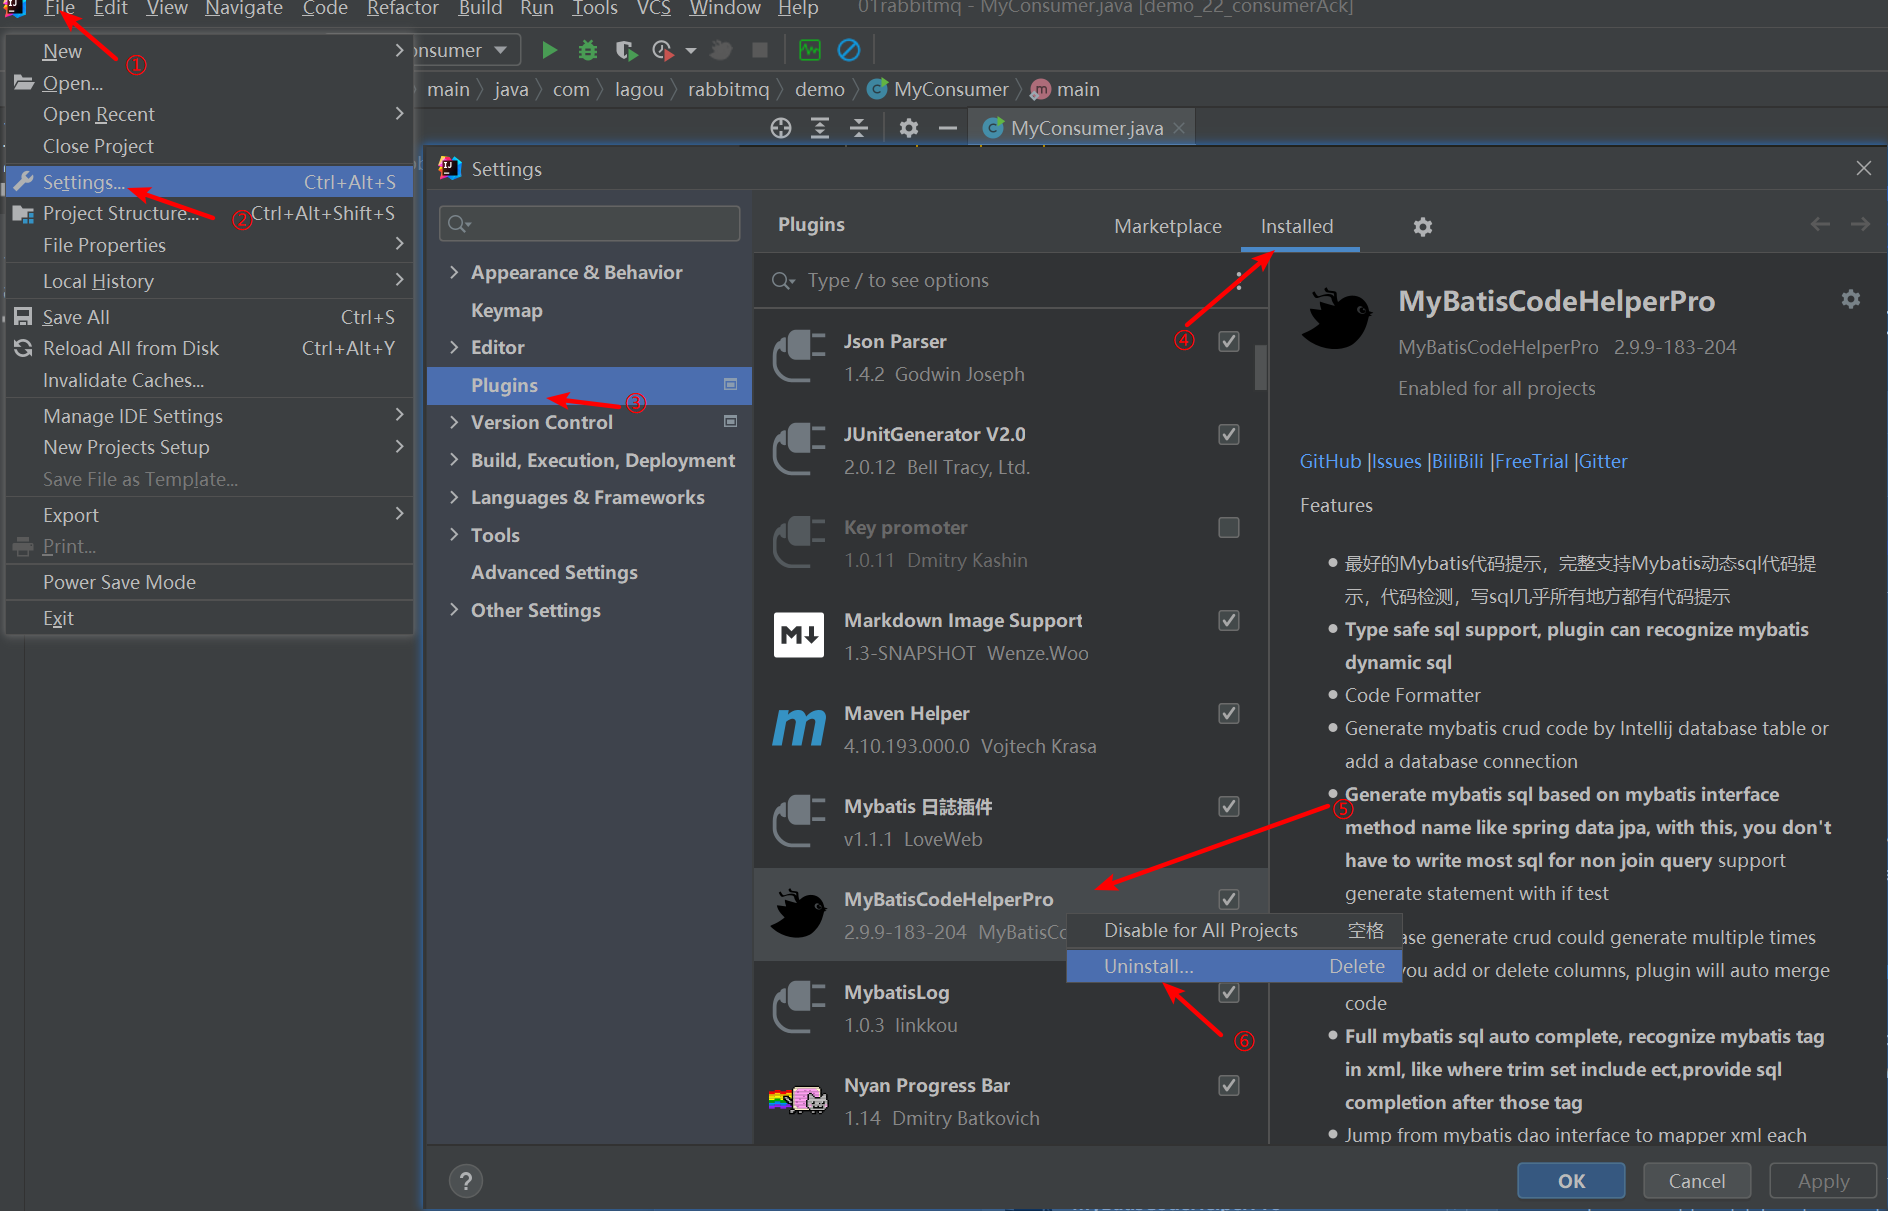1888x1211 pixels.
Task: Open MyBatisCodeHelperPro detail gear options
Action: [1851, 299]
